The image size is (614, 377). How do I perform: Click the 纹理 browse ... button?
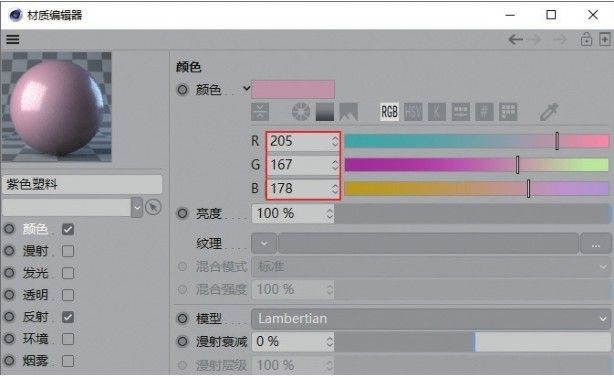point(596,244)
